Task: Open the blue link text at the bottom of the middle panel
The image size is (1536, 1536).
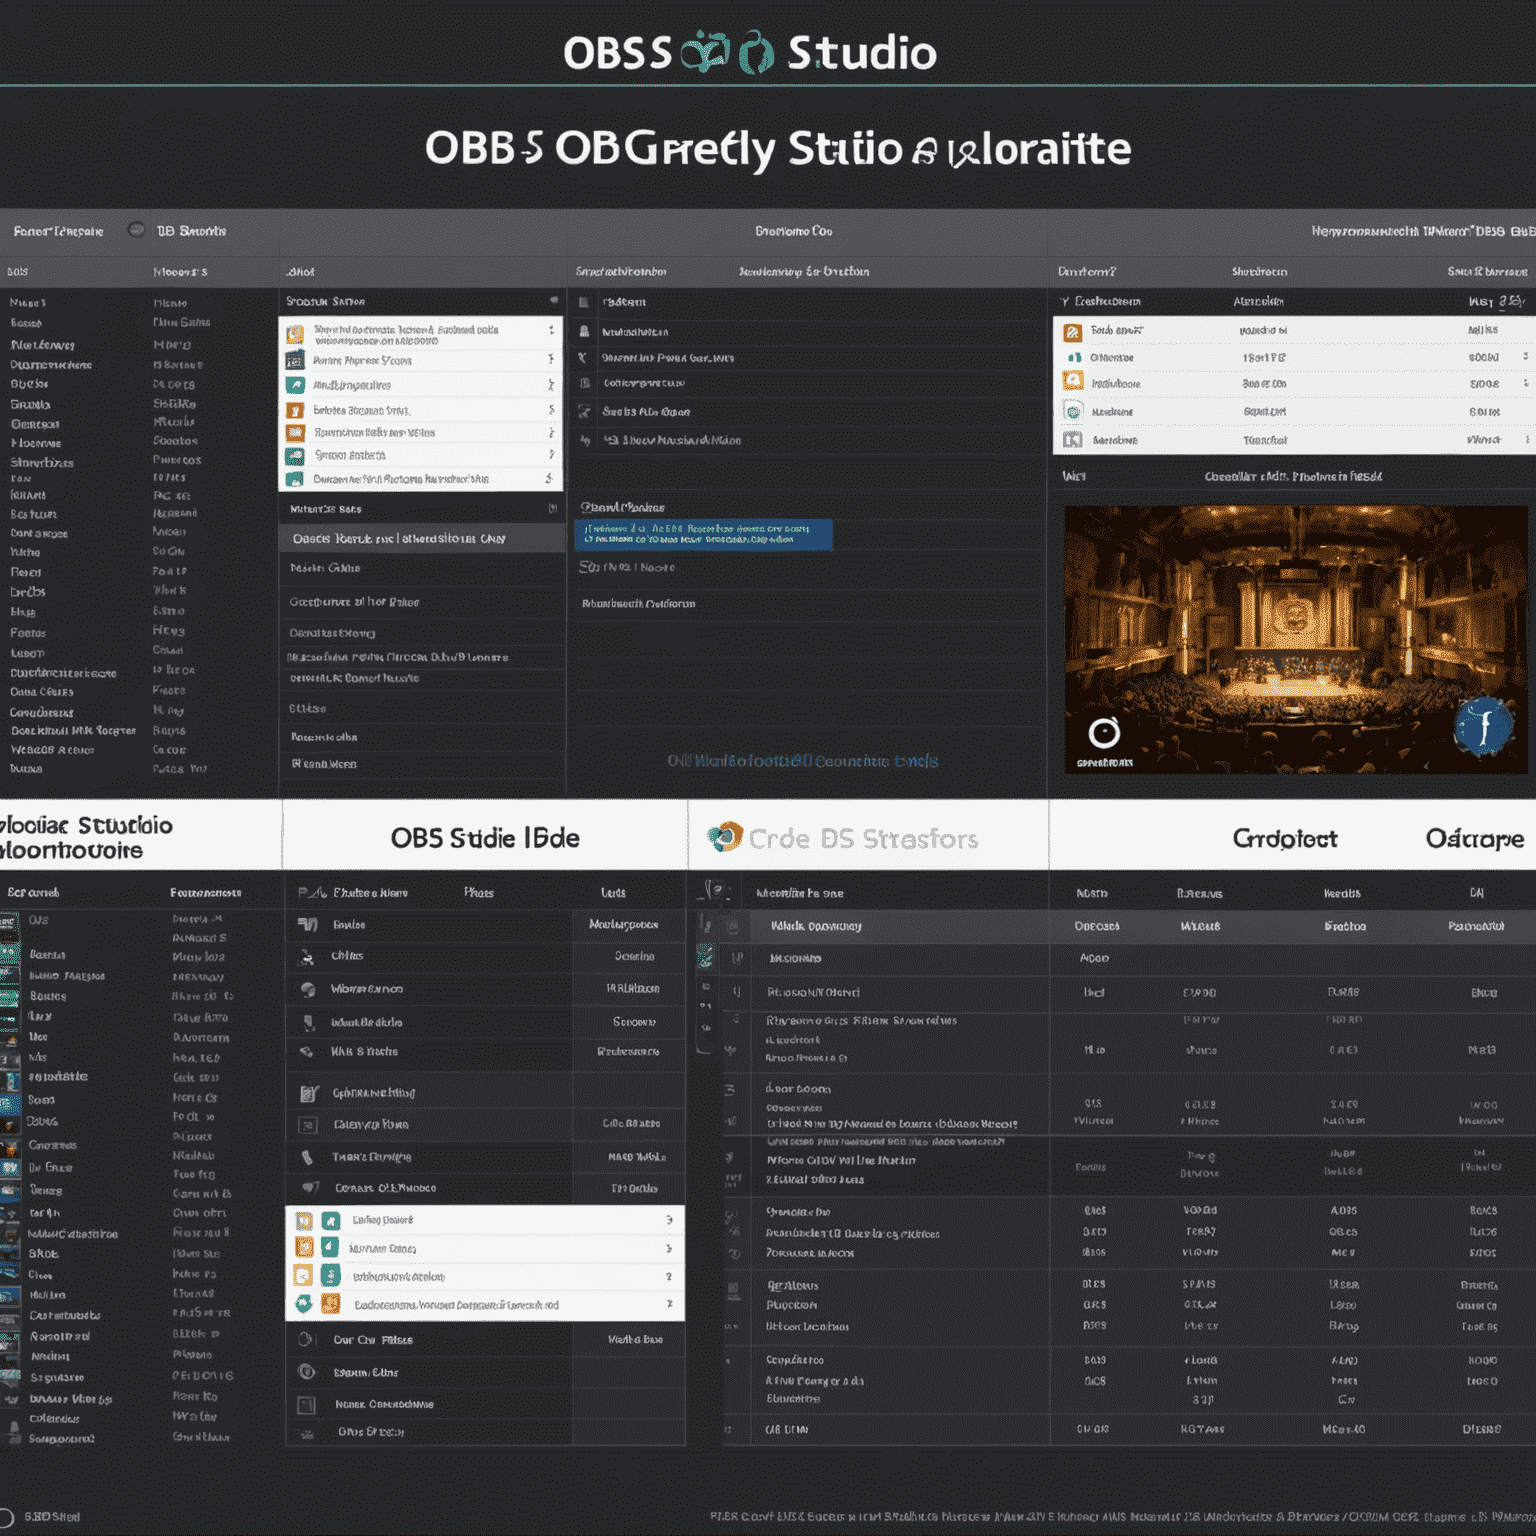Action: (x=802, y=761)
